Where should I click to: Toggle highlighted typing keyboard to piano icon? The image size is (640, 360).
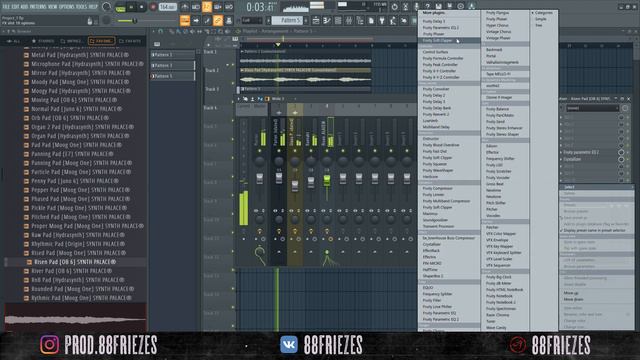[x=185, y=20]
